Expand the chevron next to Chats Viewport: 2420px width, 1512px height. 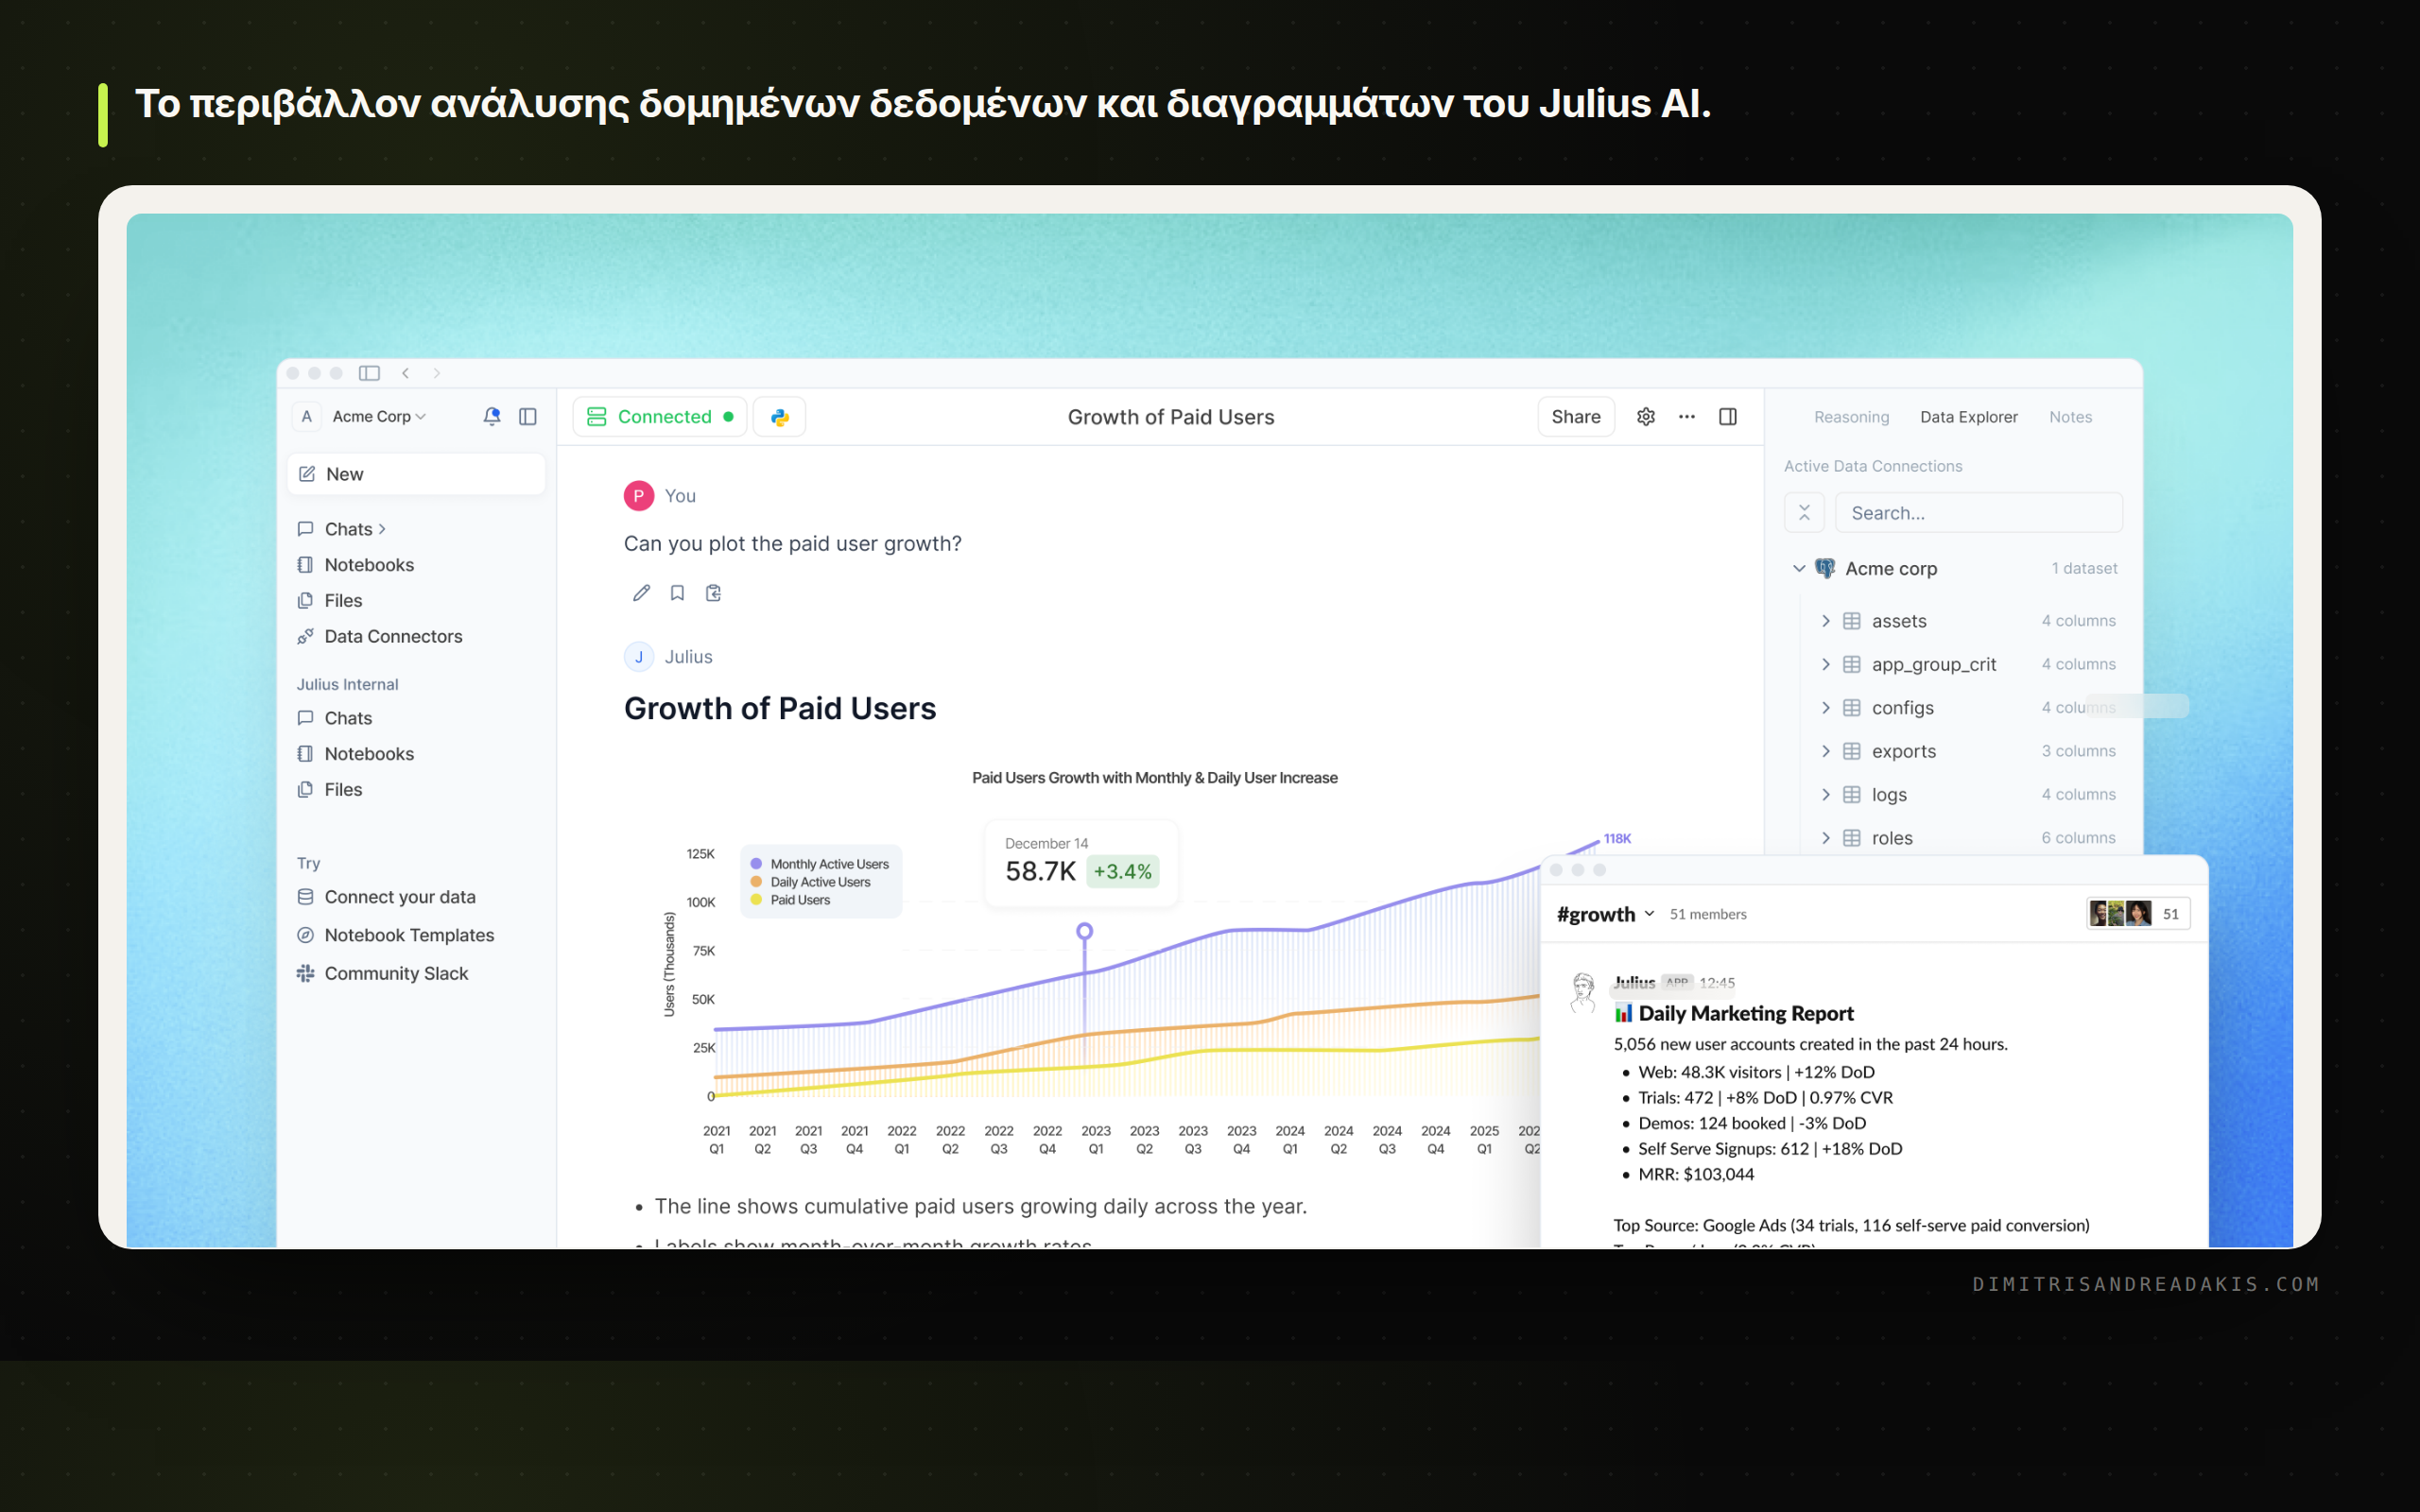click(382, 529)
